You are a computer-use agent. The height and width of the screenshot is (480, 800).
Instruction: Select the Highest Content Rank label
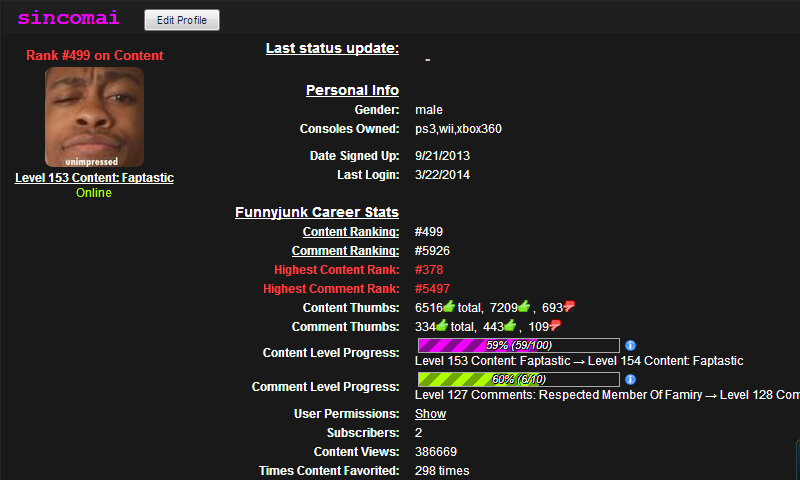(x=336, y=269)
